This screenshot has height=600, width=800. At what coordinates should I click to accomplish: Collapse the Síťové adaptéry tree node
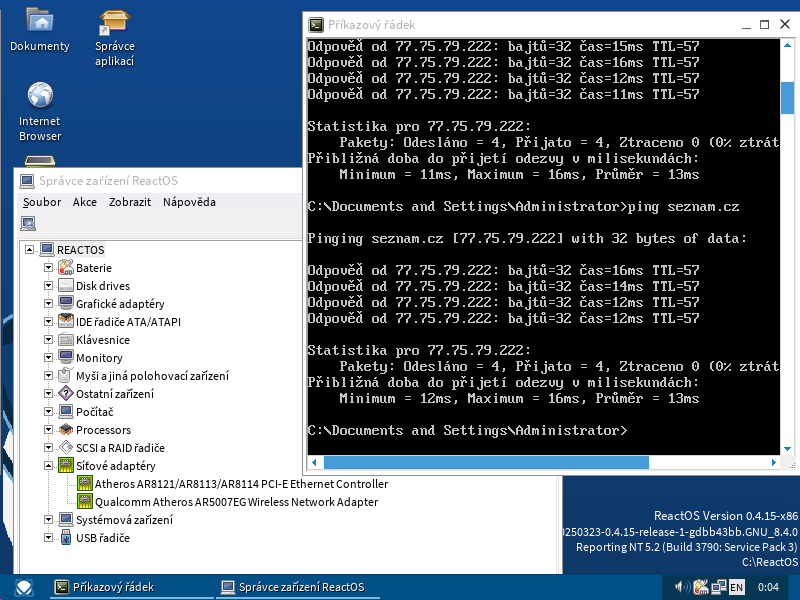click(48, 466)
